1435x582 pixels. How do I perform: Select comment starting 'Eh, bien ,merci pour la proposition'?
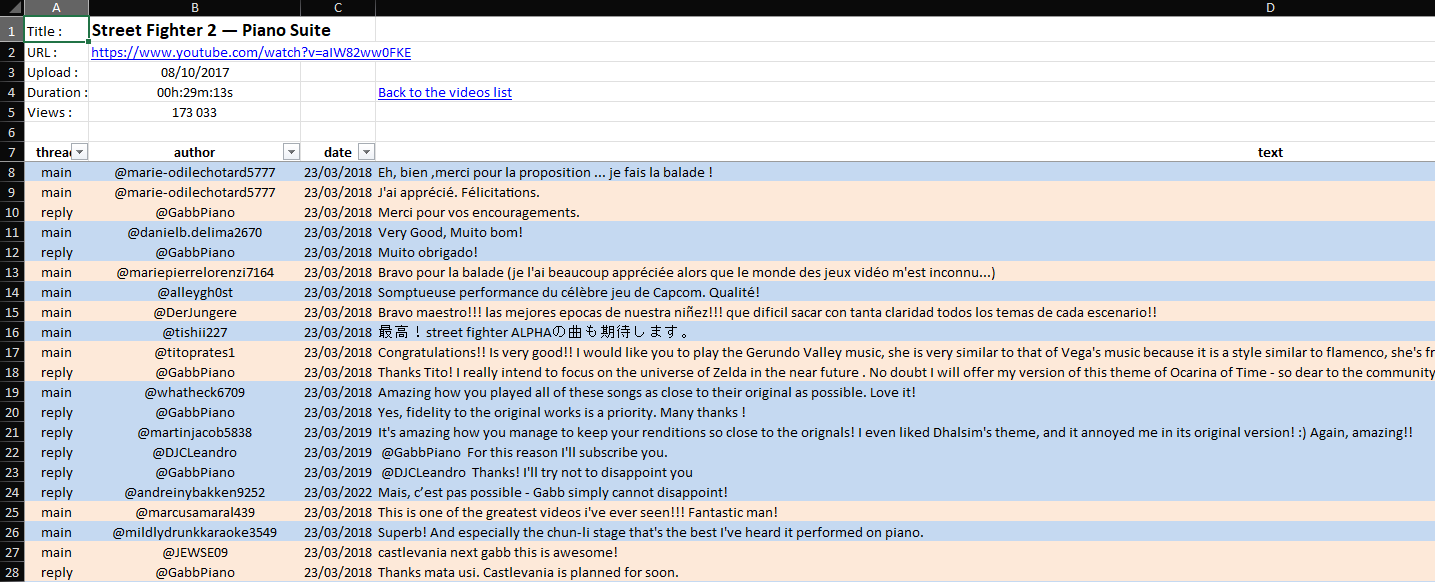pos(905,172)
